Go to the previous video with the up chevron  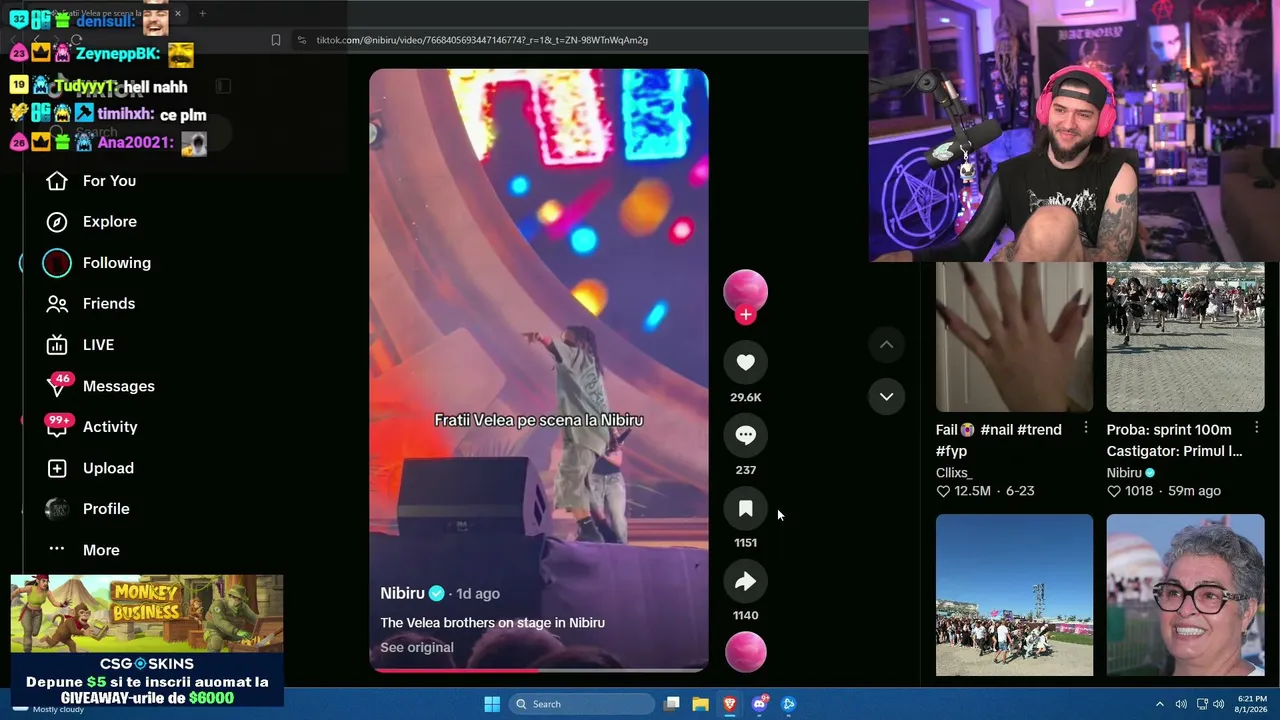886,345
